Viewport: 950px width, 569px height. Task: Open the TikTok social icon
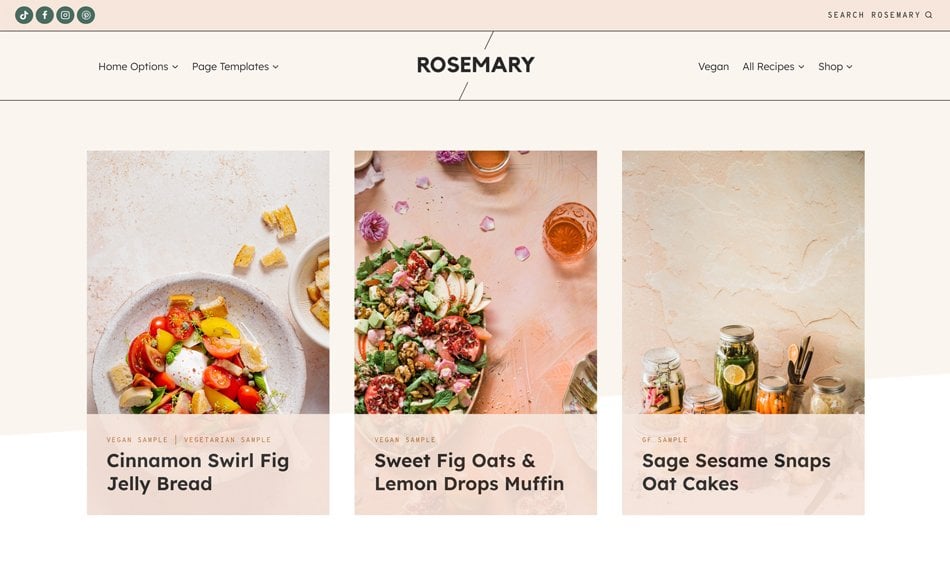24,15
